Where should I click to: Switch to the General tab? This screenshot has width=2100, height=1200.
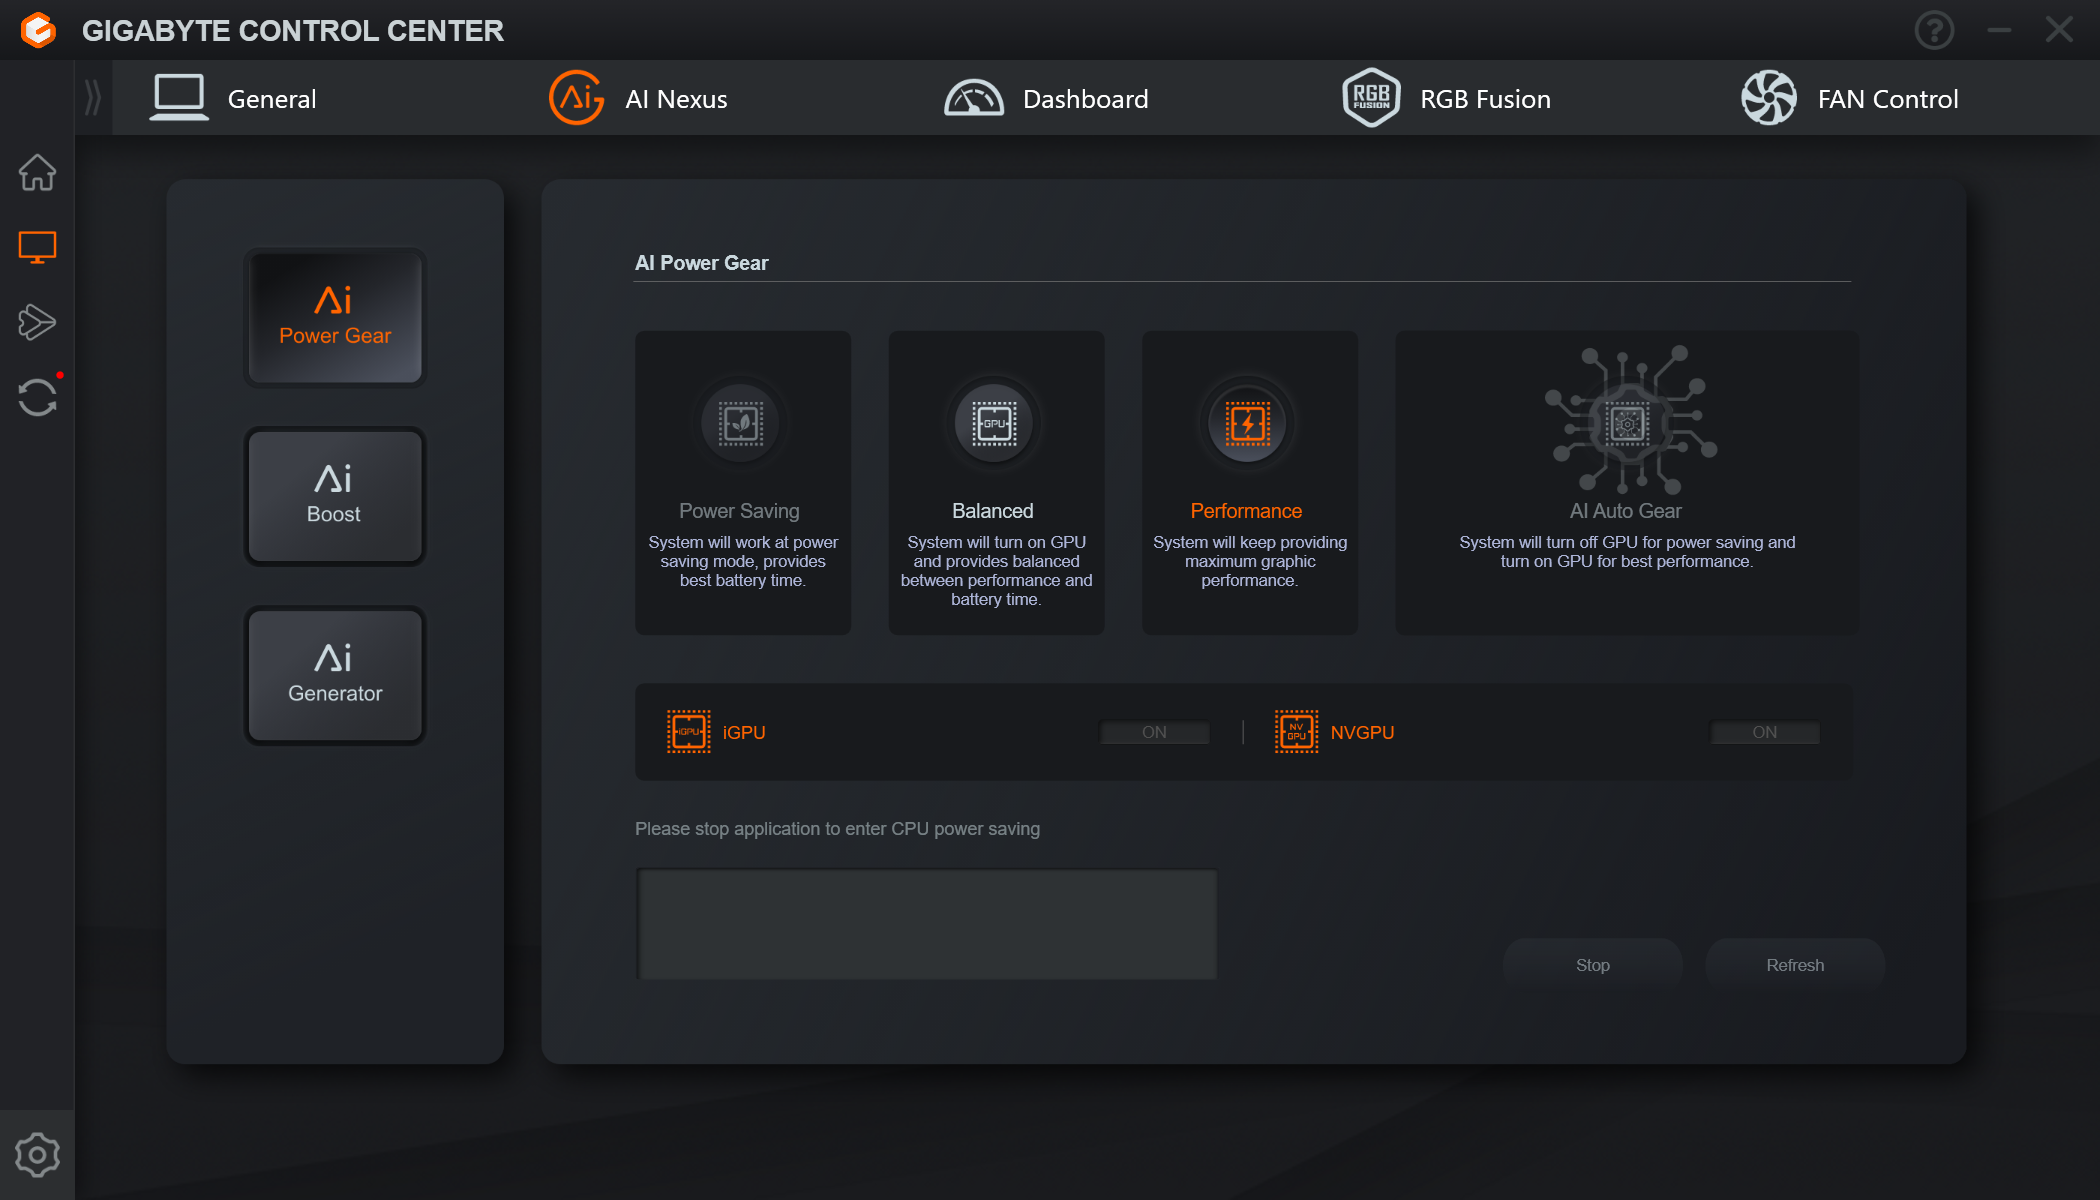tap(272, 99)
